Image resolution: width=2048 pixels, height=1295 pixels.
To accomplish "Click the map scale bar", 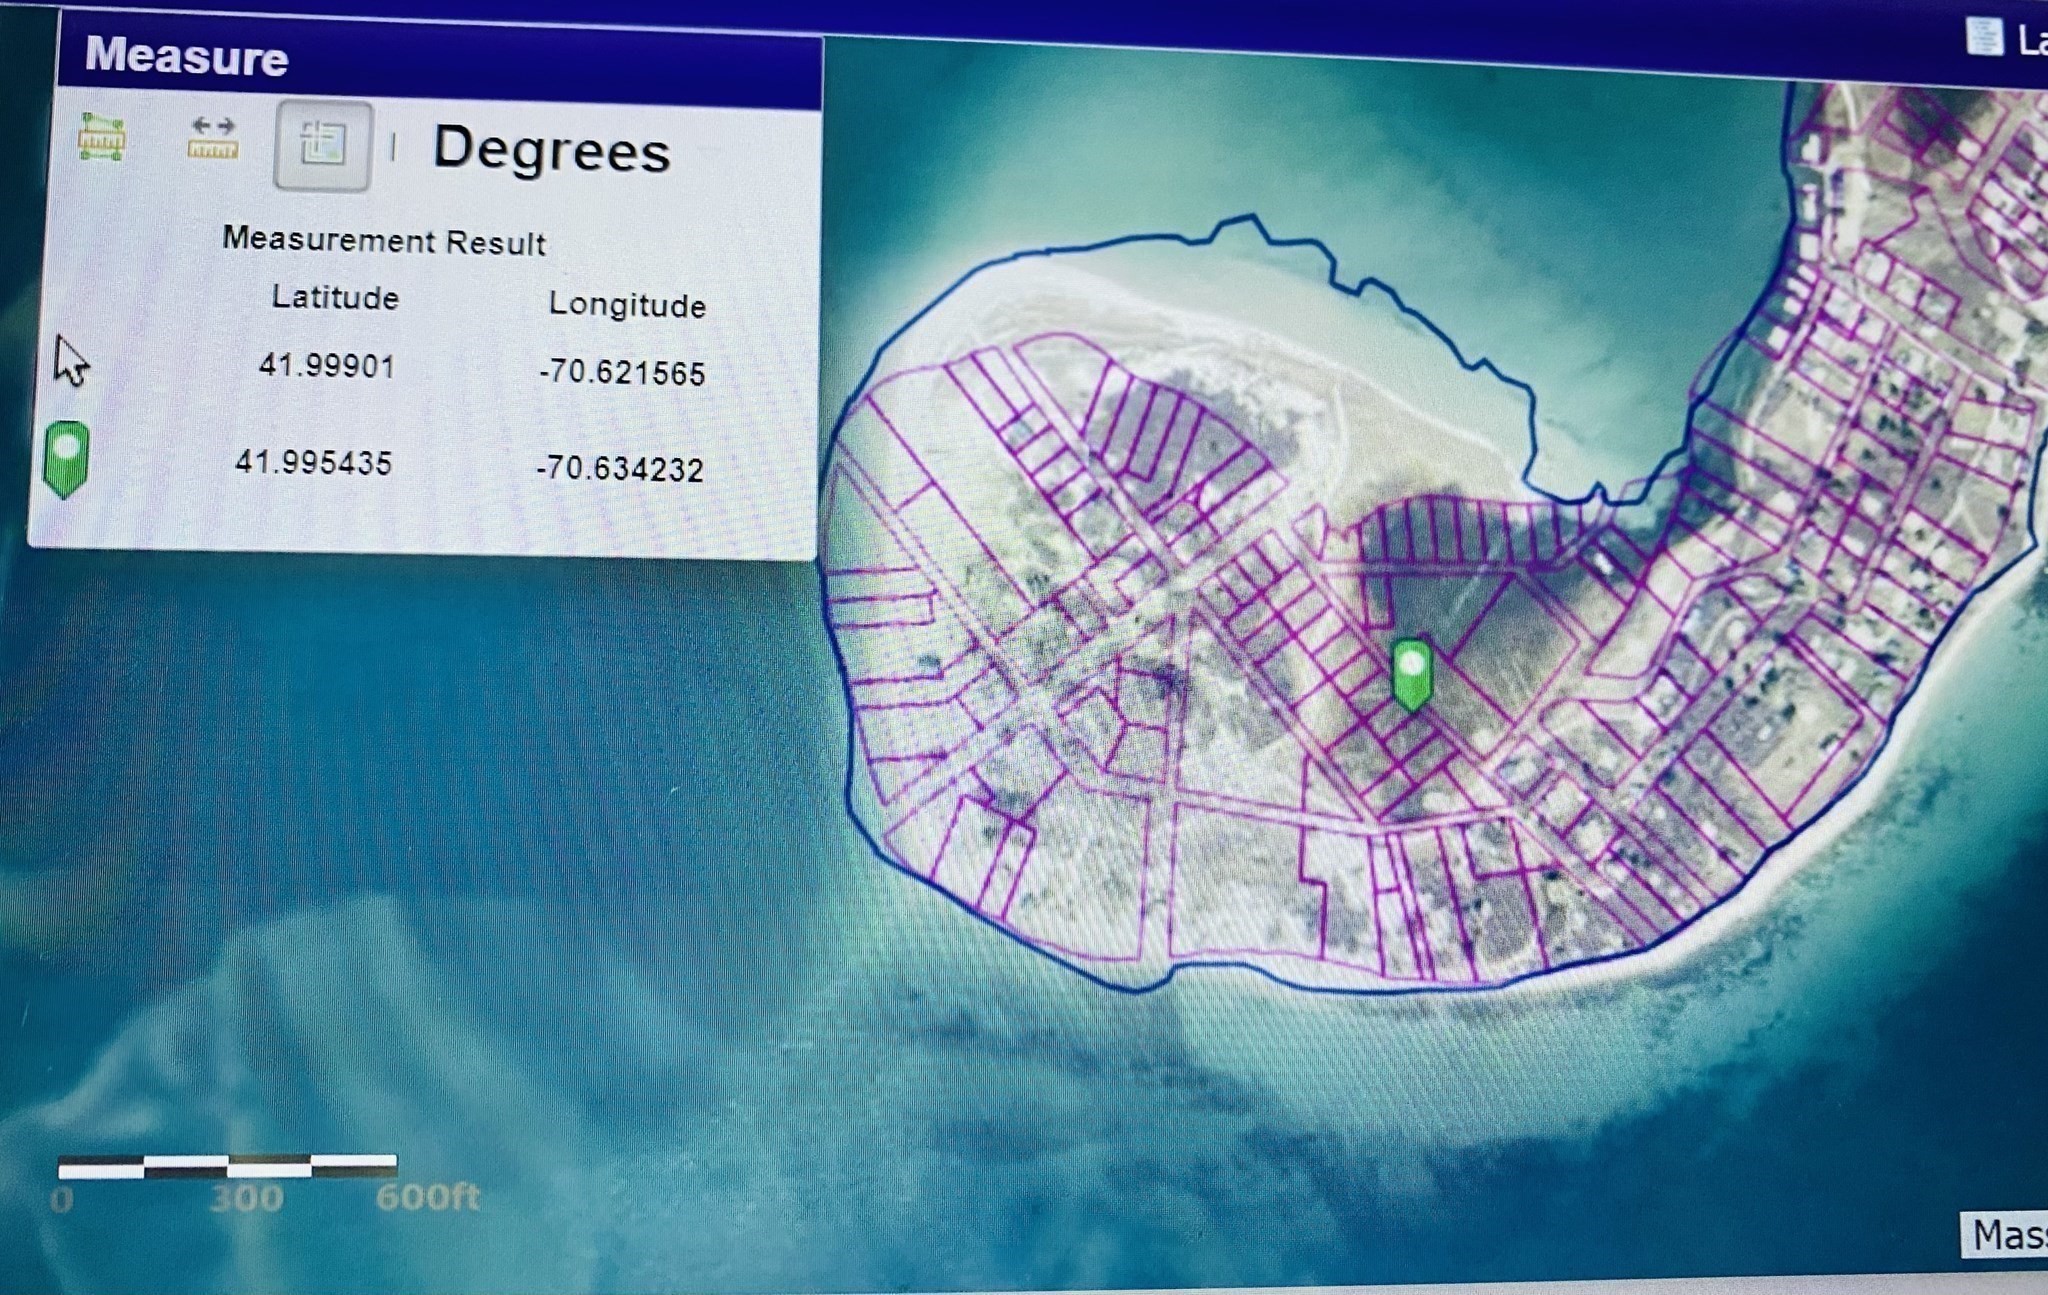I will (x=228, y=1165).
